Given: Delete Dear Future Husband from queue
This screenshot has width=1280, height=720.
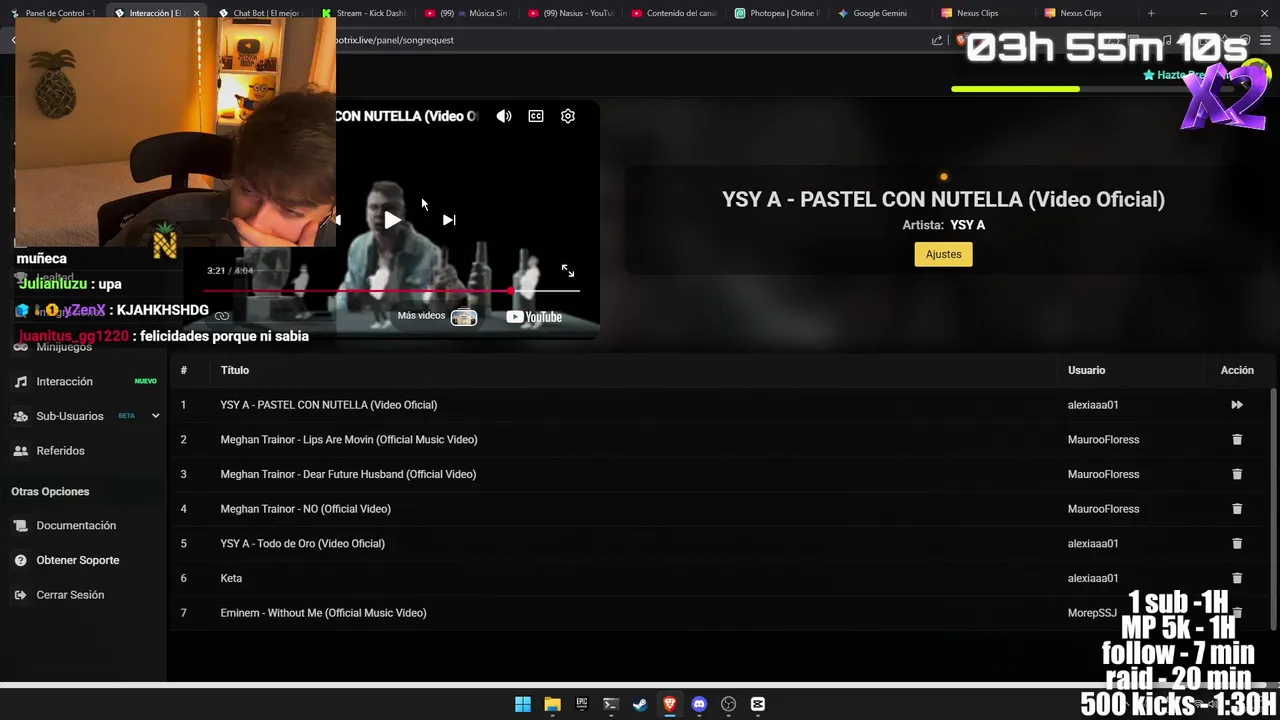Looking at the screenshot, I should (1237, 474).
